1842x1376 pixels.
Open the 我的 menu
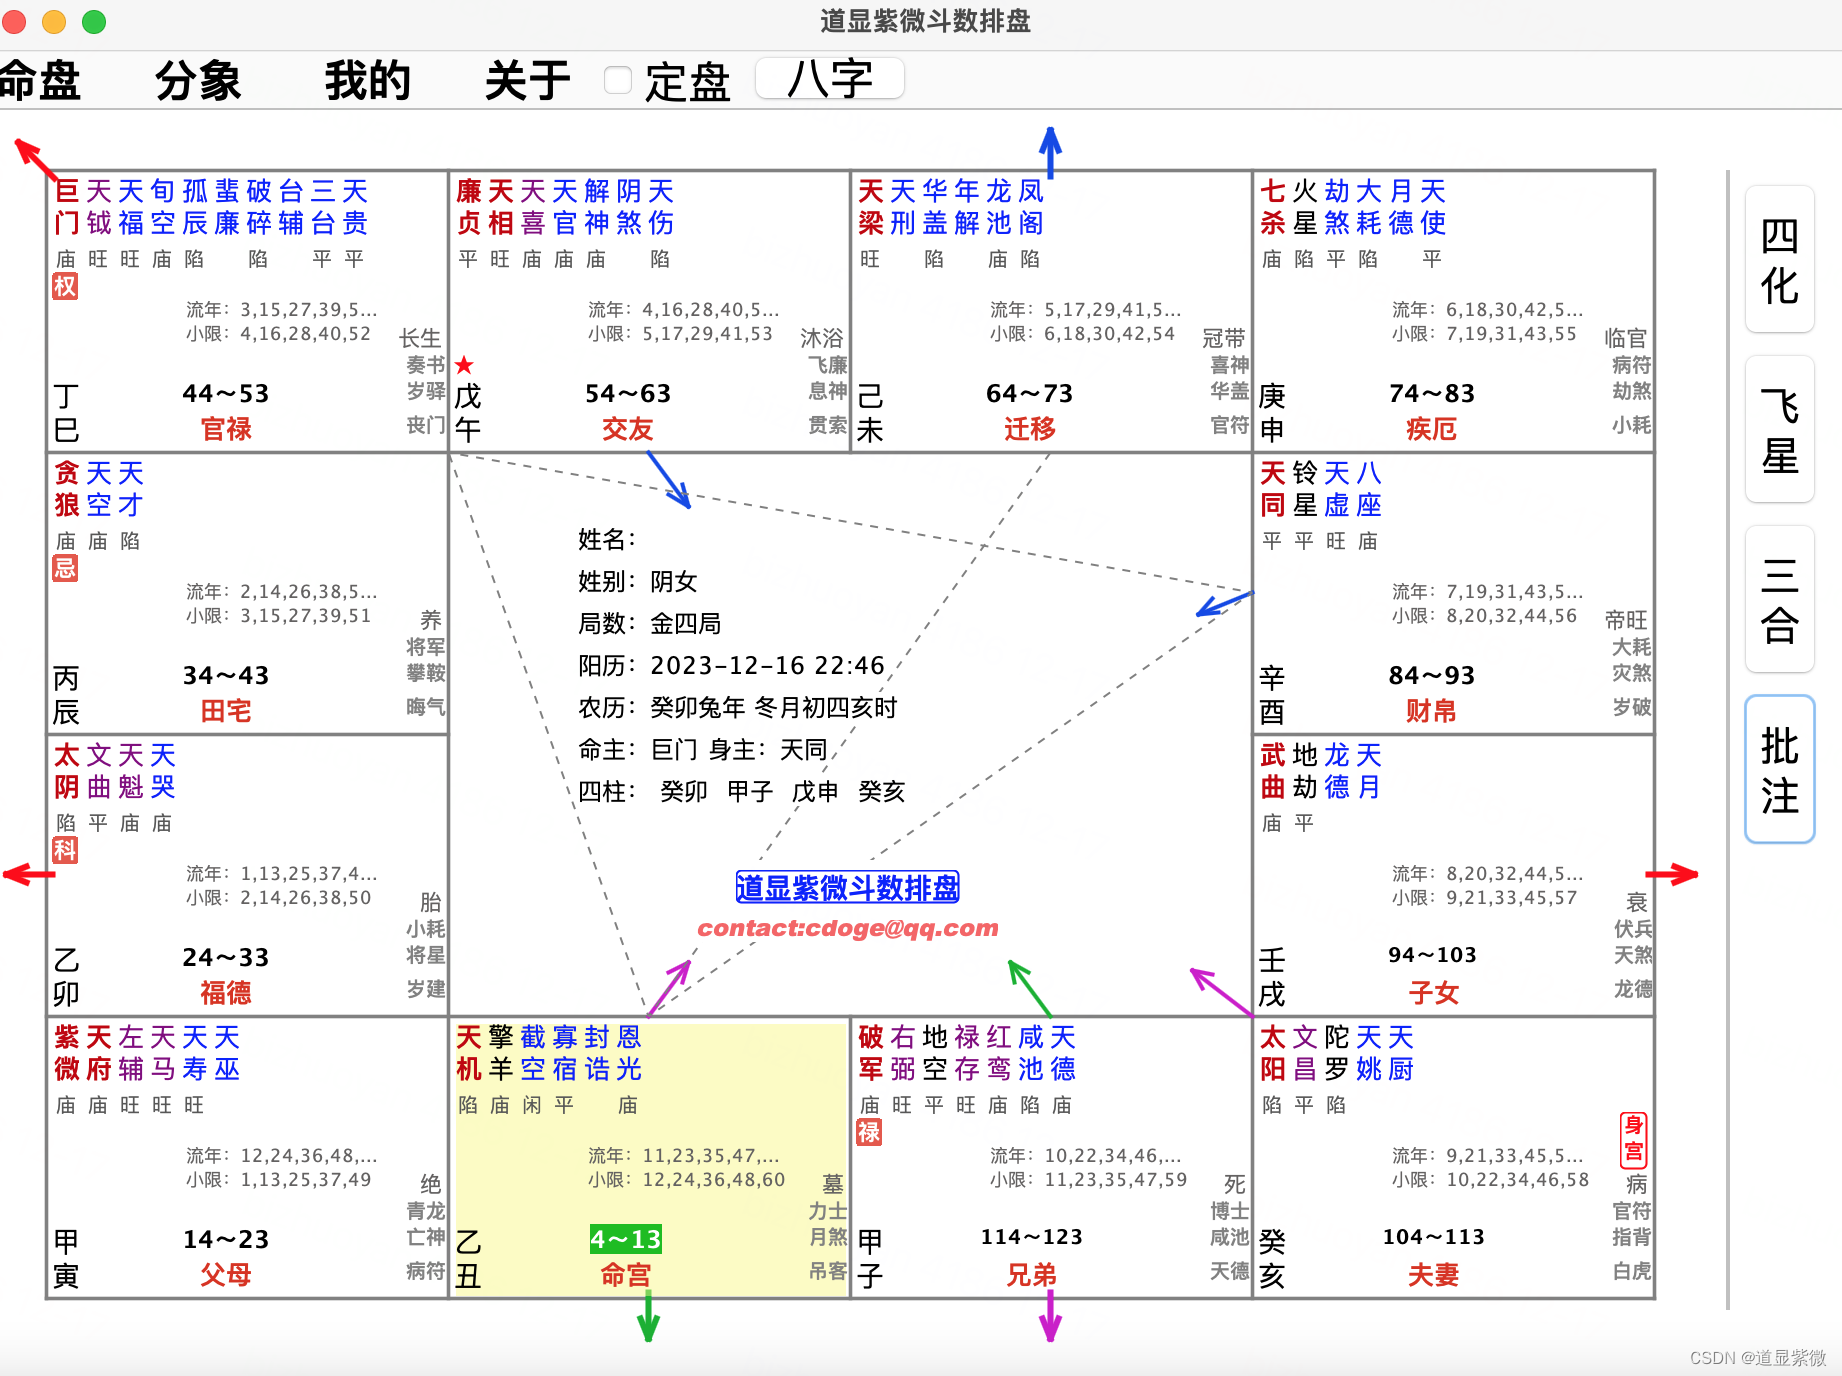(x=368, y=81)
